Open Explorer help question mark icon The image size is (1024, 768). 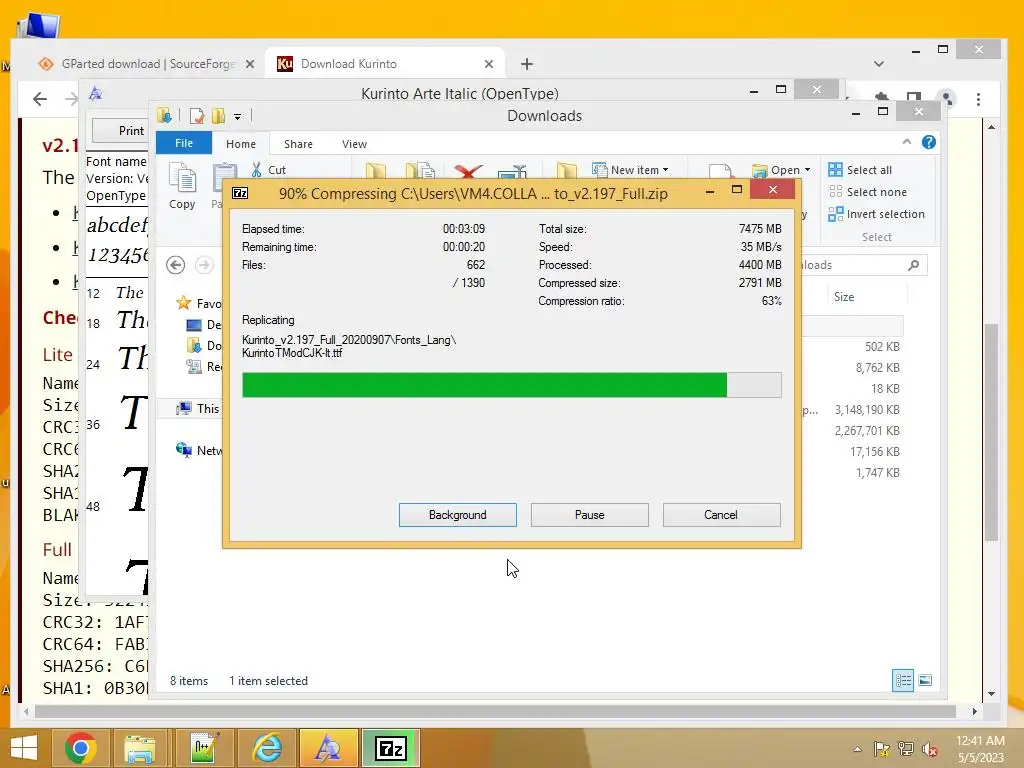929,142
